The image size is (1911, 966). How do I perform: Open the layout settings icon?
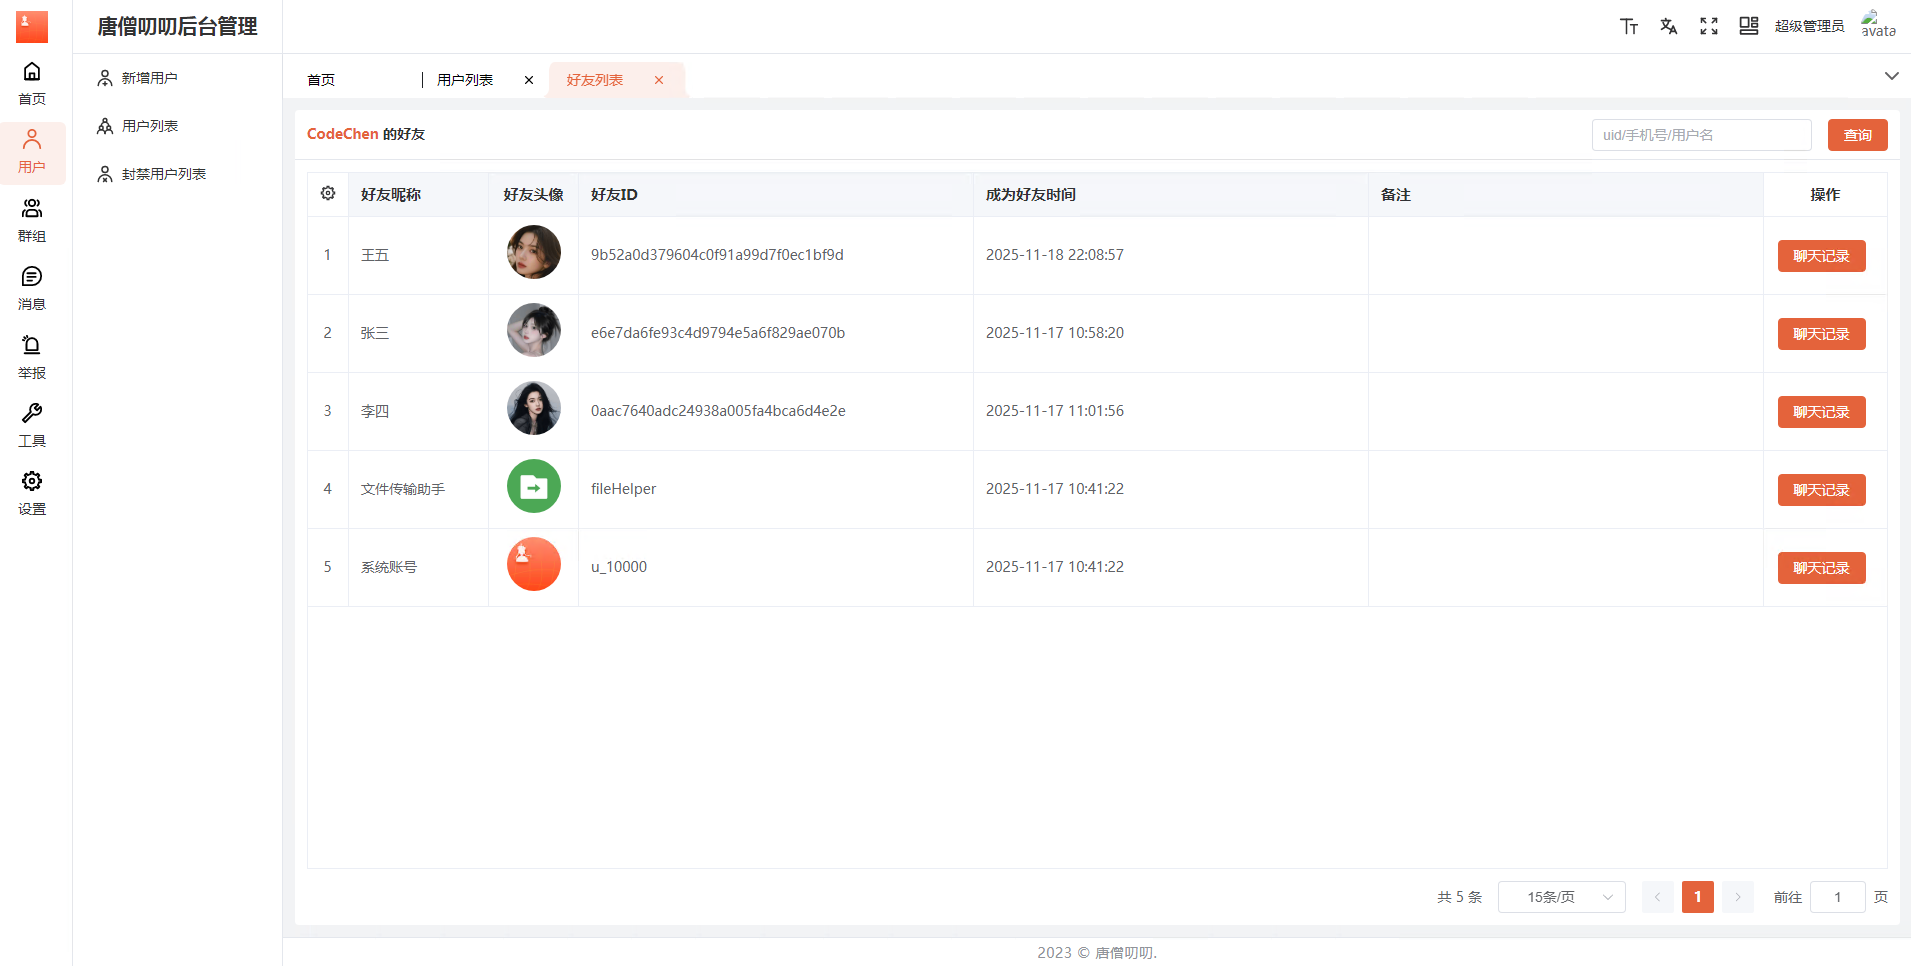1748,27
